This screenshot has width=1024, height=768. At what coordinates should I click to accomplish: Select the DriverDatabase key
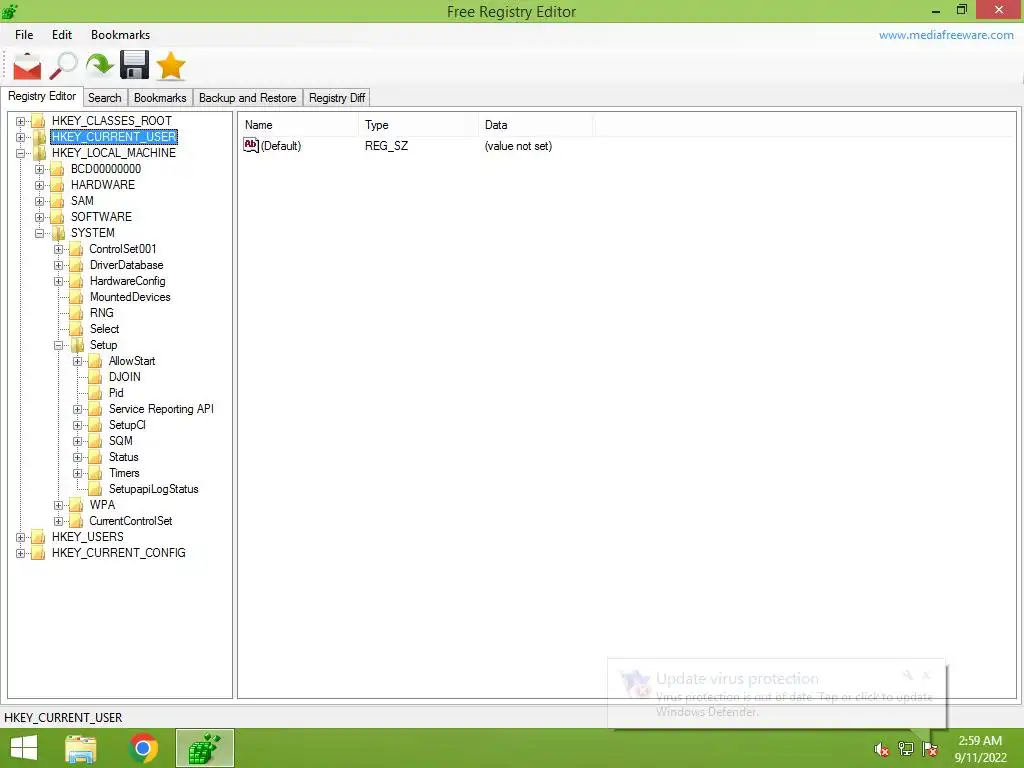127,265
